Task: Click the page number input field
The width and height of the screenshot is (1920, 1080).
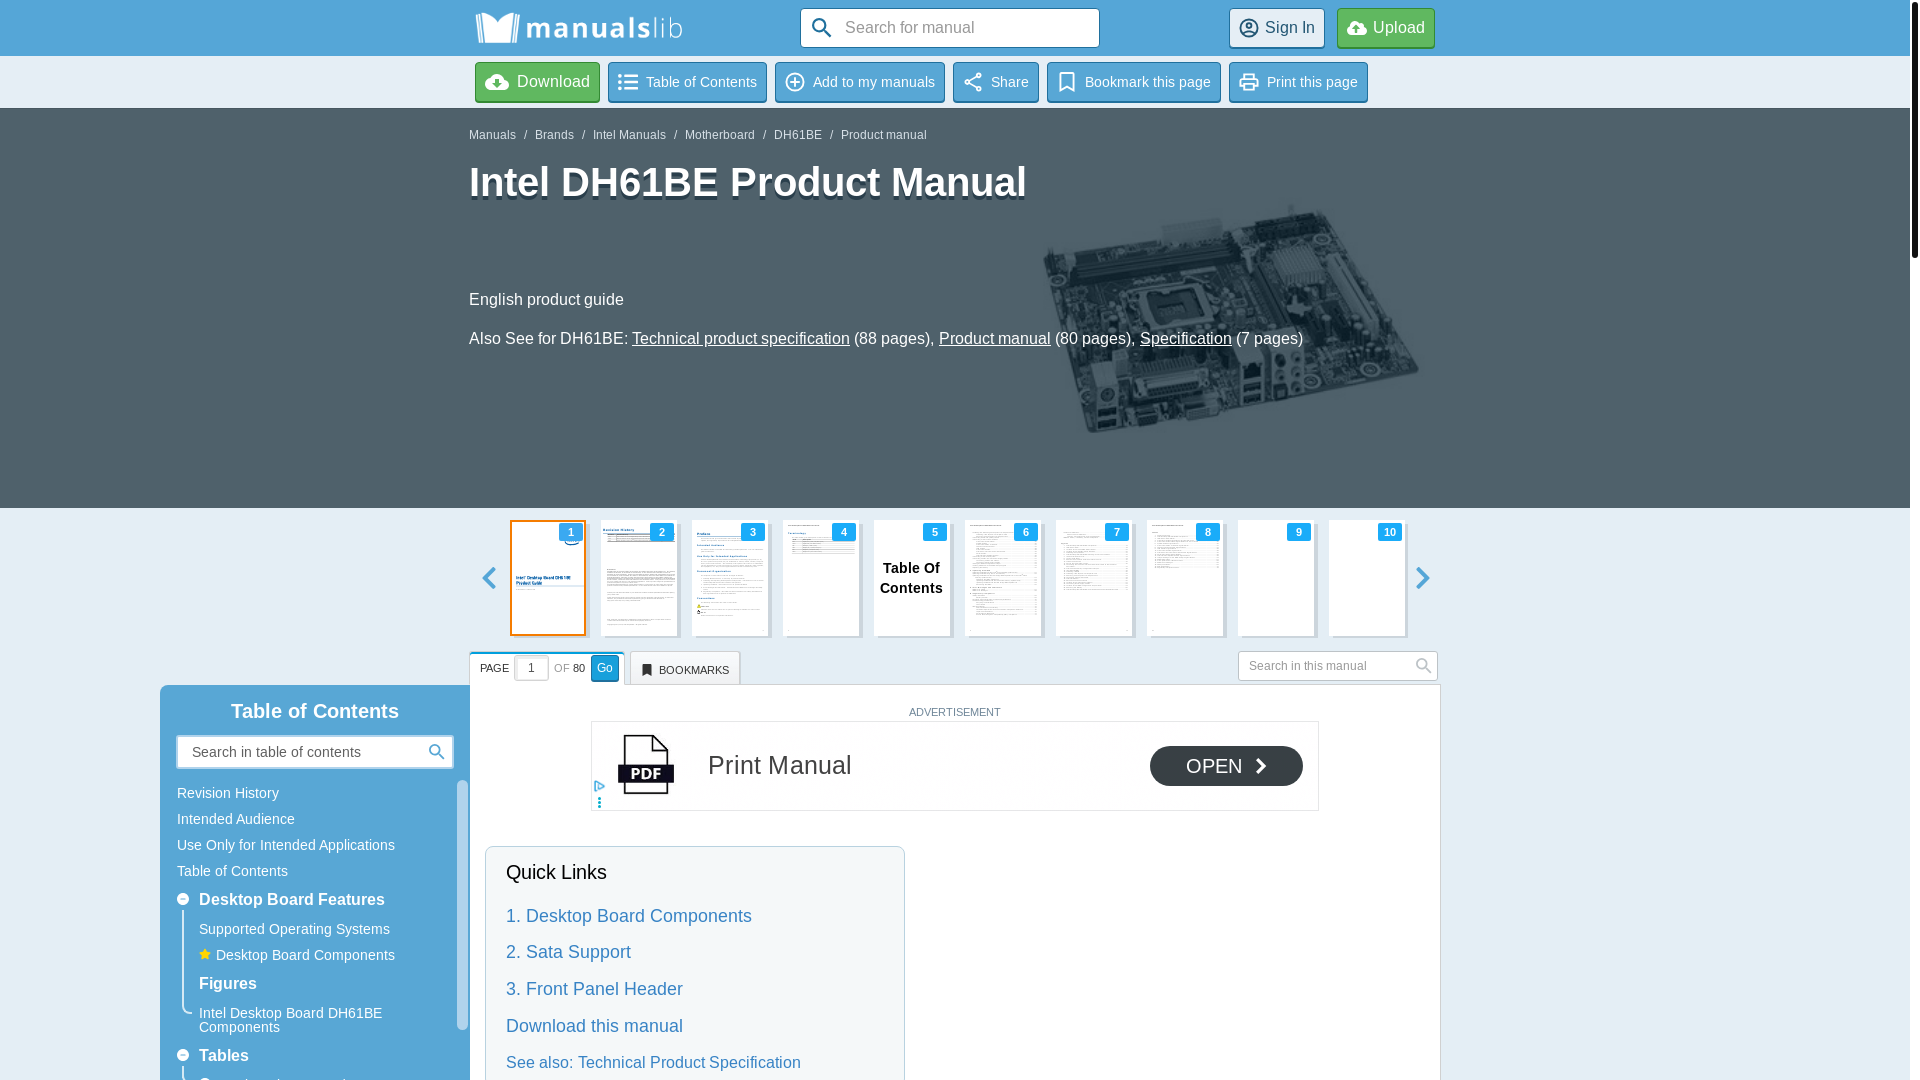Action: coord(531,668)
